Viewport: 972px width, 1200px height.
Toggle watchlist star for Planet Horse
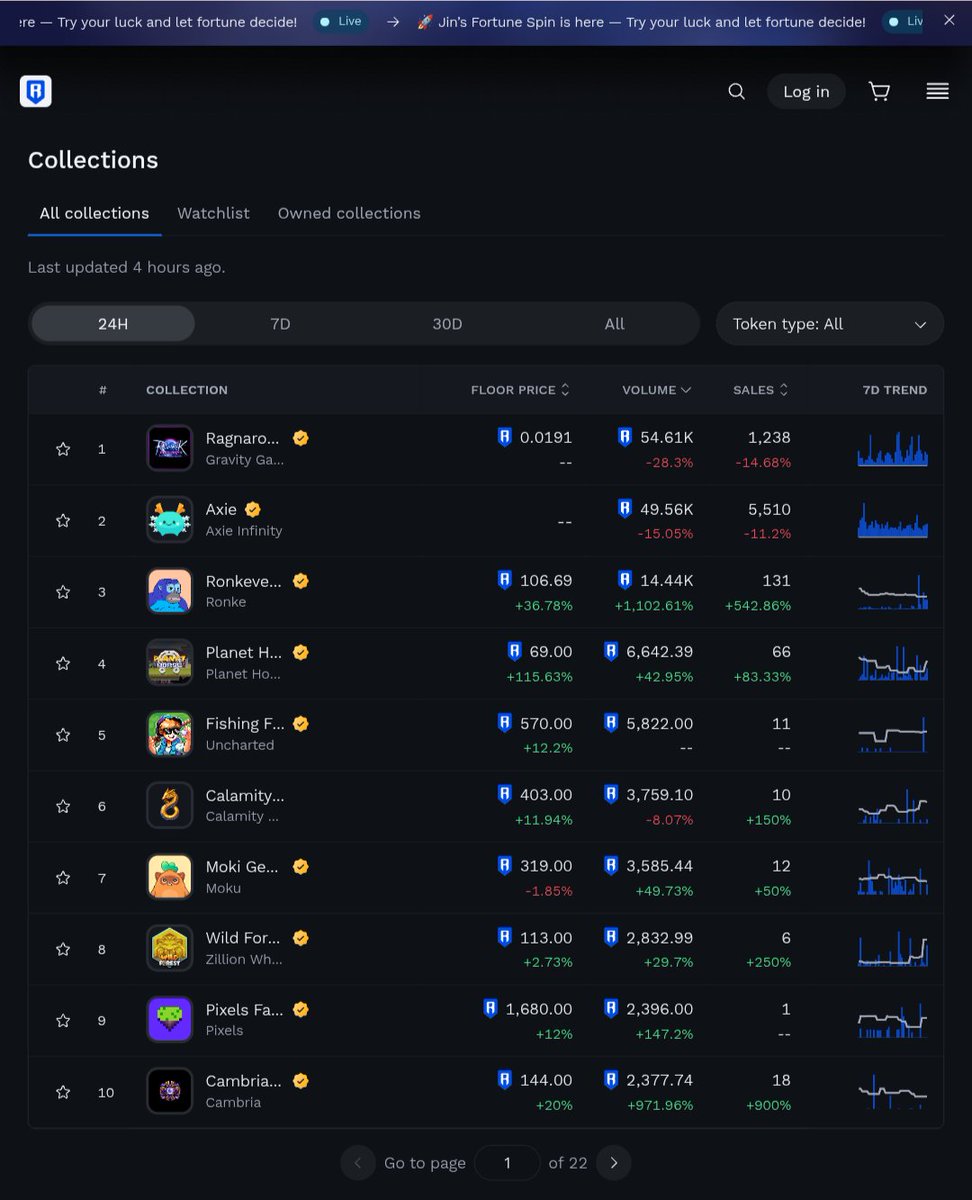point(63,664)
